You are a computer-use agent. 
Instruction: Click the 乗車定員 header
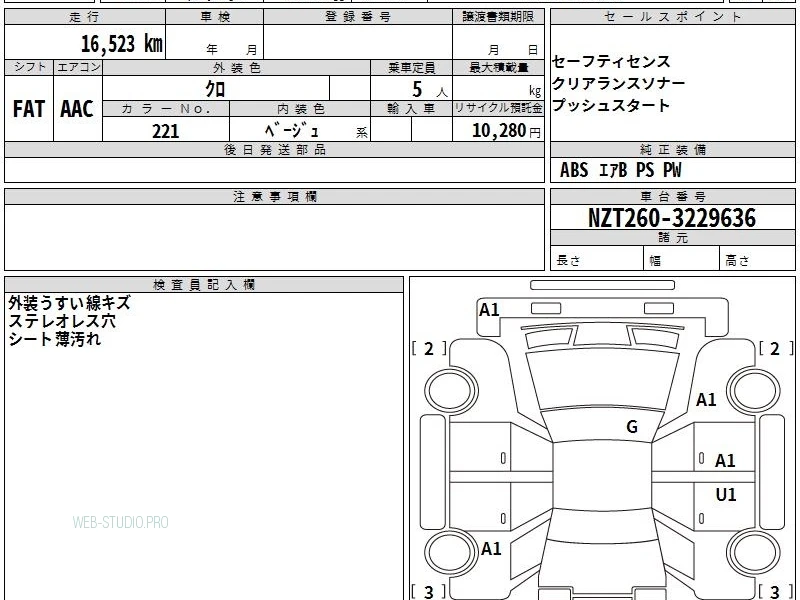[x=411, y=68]
